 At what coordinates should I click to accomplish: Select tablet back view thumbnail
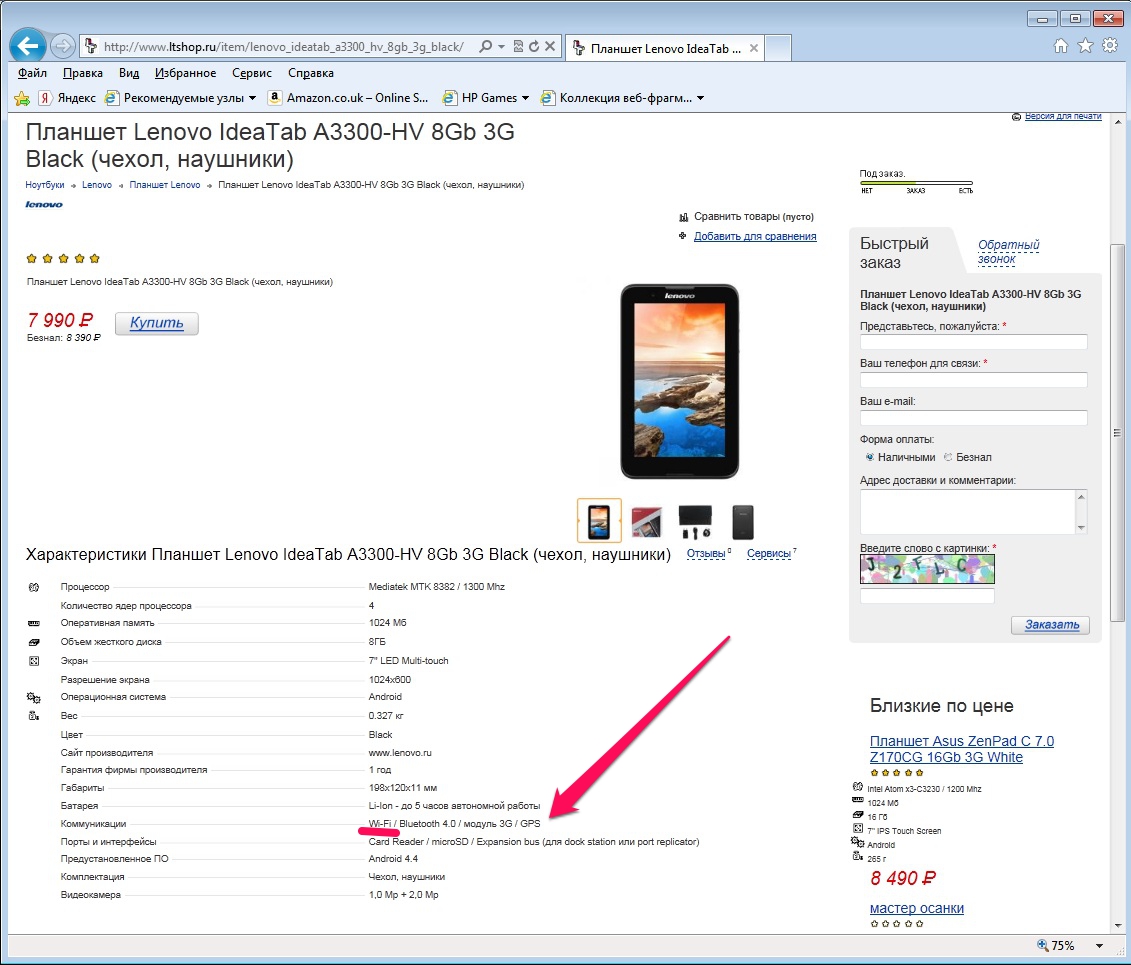coord(742,521)
